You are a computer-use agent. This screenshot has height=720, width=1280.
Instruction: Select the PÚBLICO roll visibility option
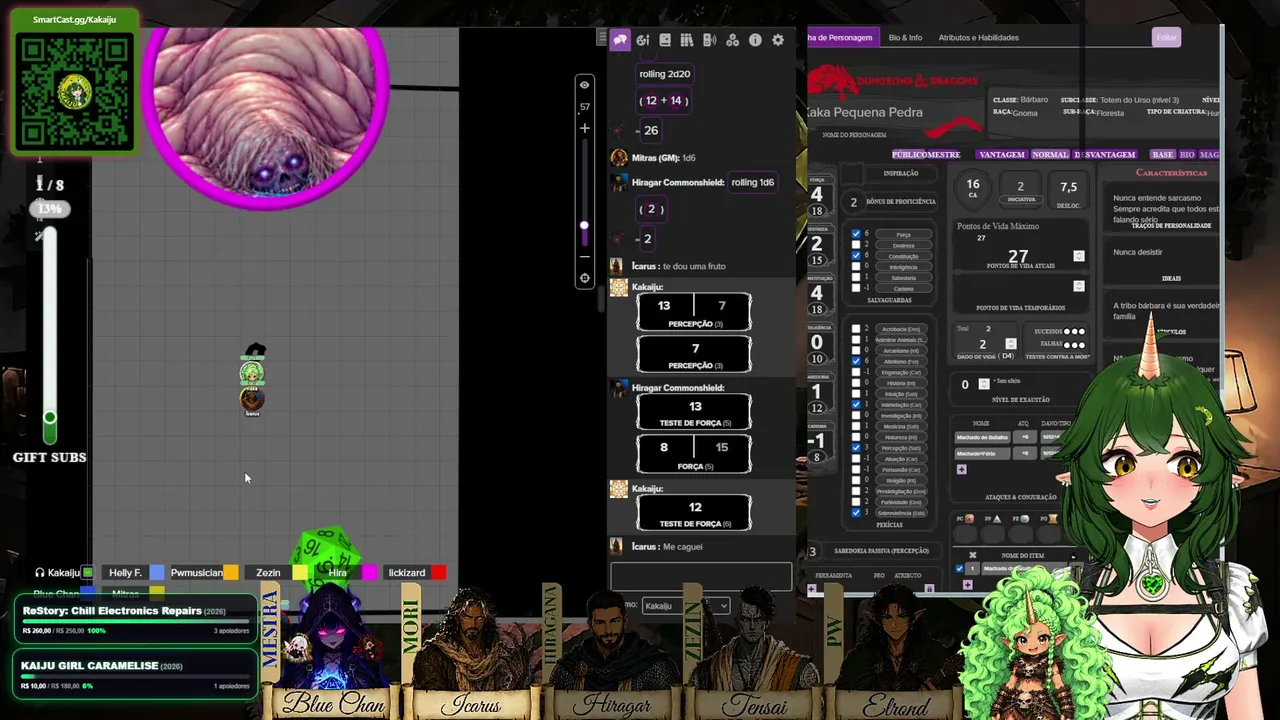911,155
